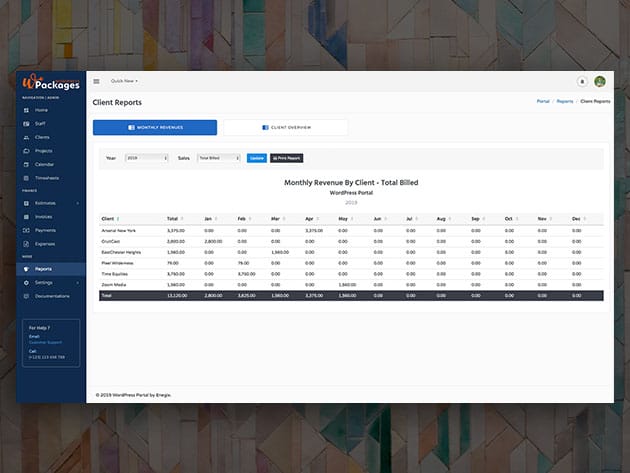Open the Sales dropdown showing Total Billed
Viewport: 630px width, 473px height.
coord(219,158)
